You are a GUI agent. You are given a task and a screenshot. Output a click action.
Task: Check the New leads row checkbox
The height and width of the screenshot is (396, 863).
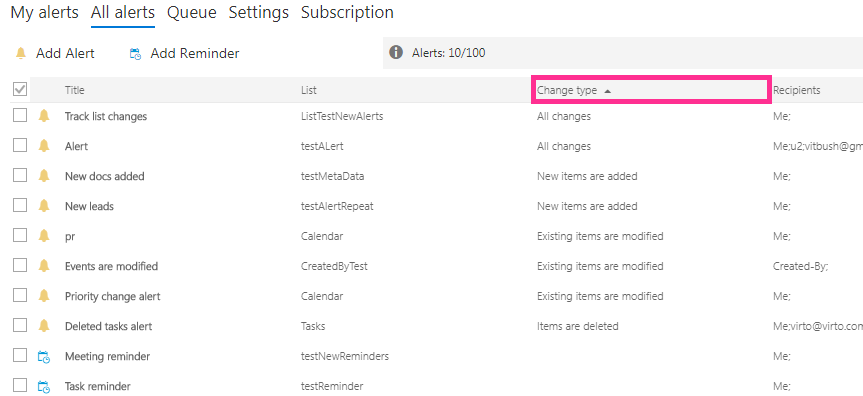(x=20, y=205)
